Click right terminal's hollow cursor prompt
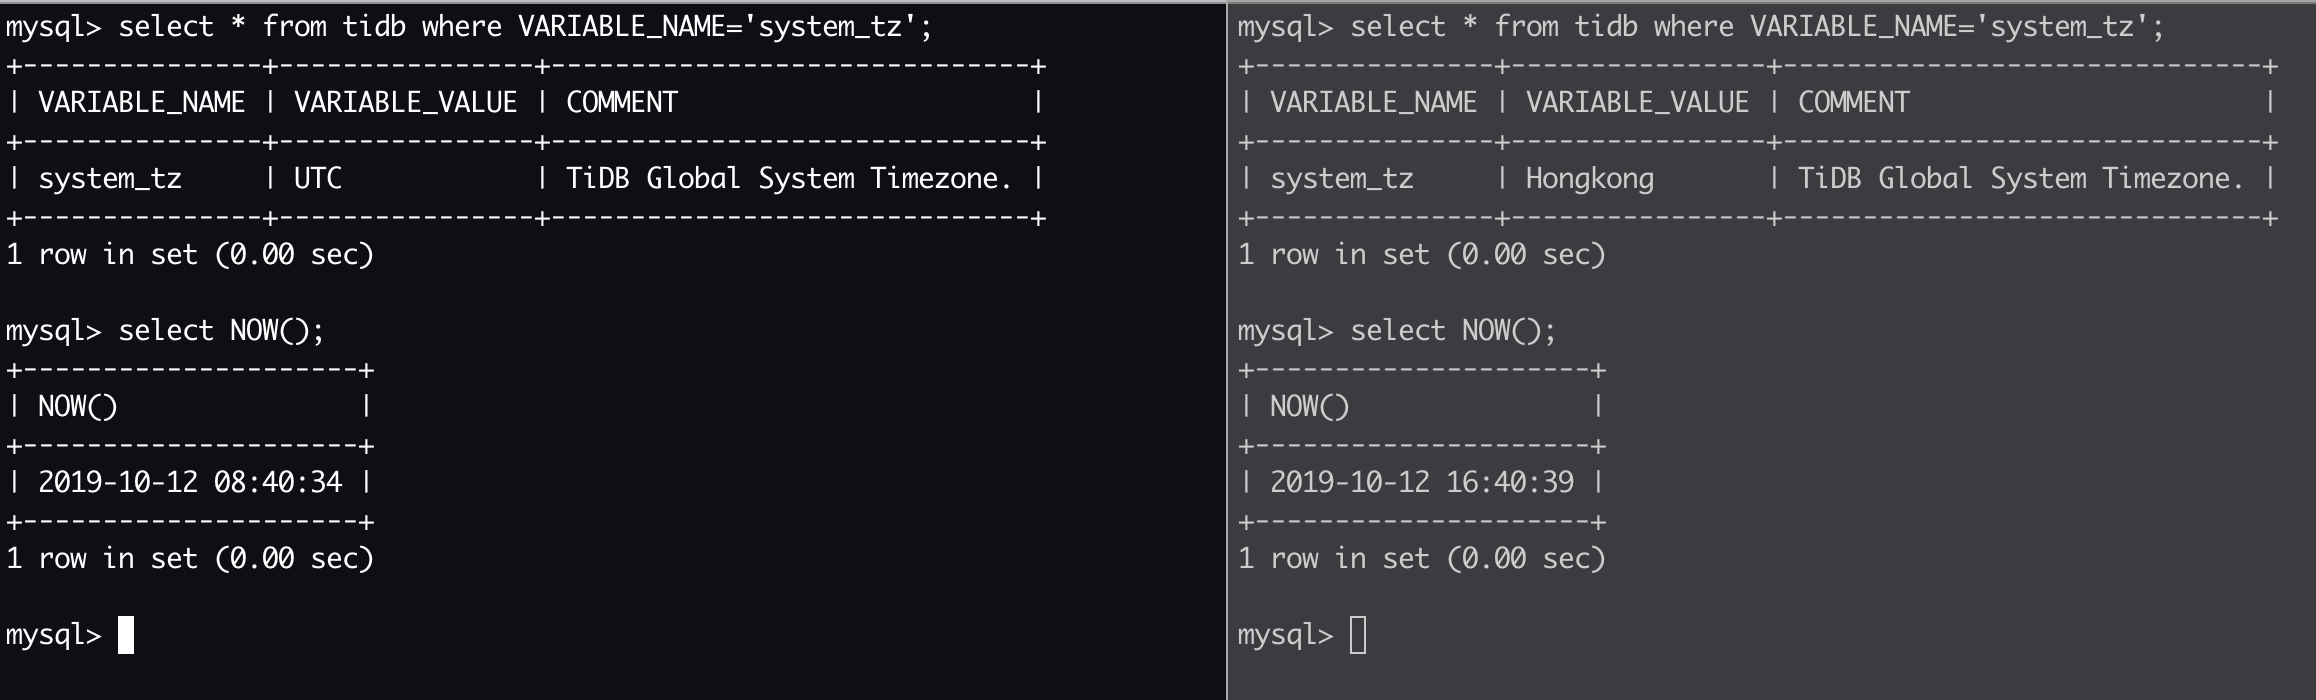The width and height of the screenshot is (2316, 700). (x=1358, y=635)
